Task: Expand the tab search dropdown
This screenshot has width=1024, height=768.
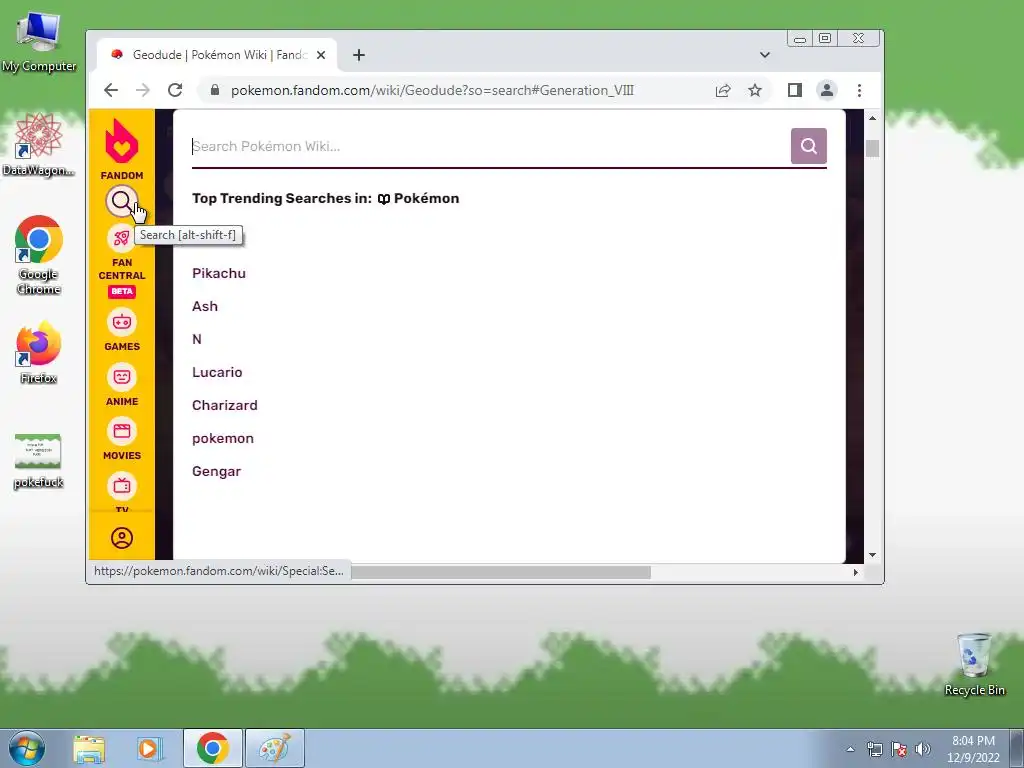Action: coord(765,55)
